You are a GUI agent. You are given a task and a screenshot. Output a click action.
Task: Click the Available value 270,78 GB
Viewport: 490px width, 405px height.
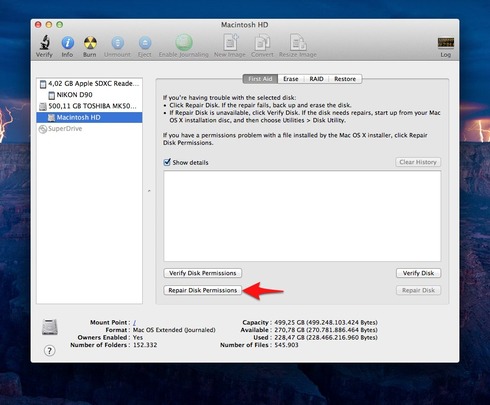(326, 330)
